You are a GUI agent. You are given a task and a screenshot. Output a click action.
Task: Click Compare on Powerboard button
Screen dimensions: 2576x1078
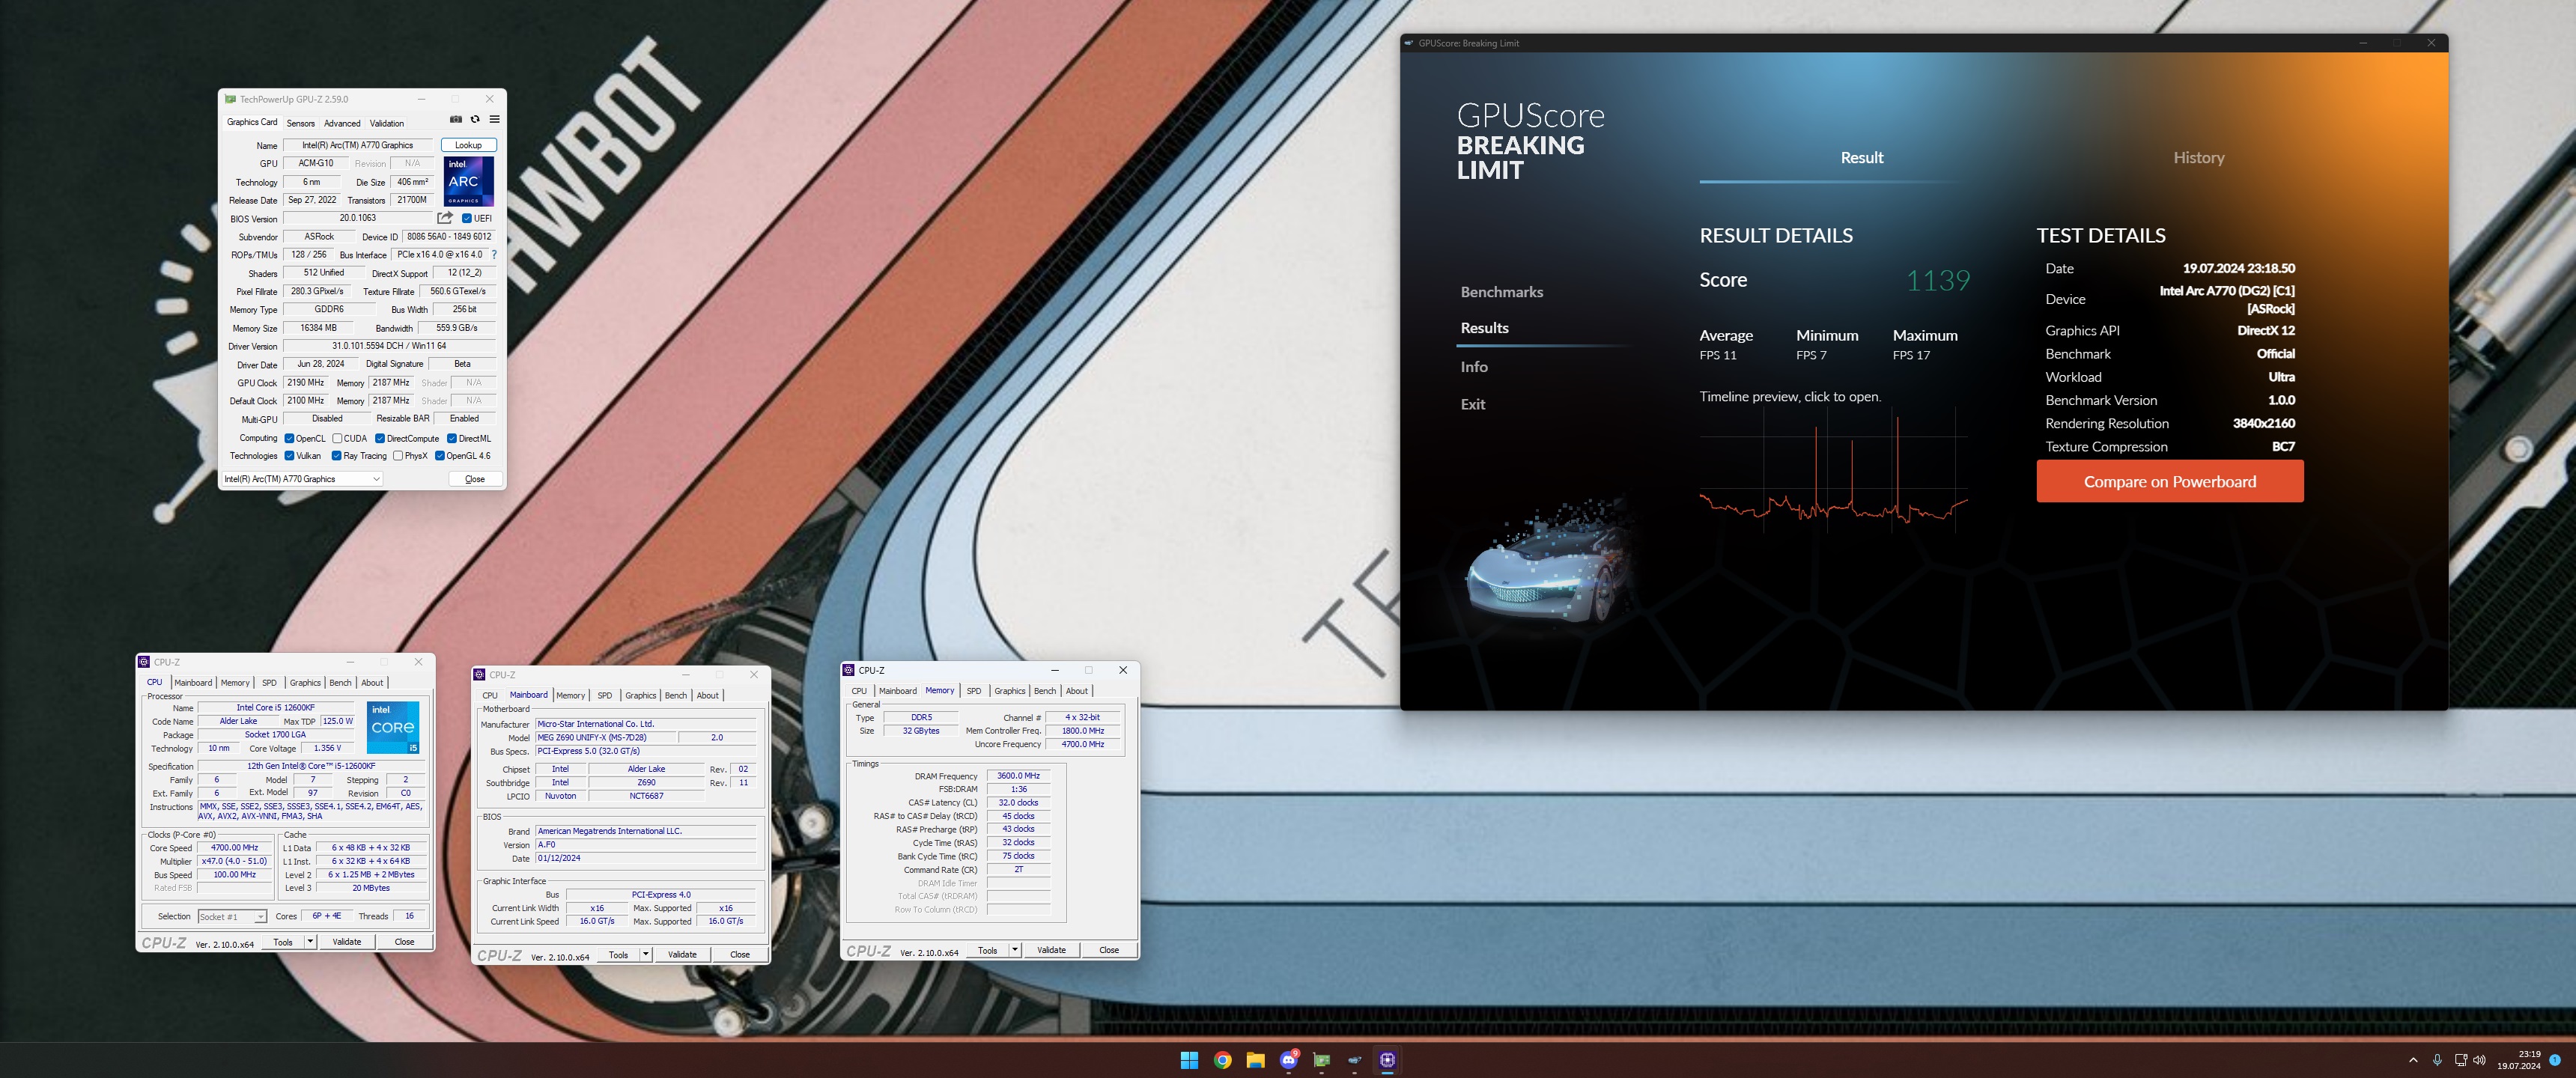click(2169, 481)
